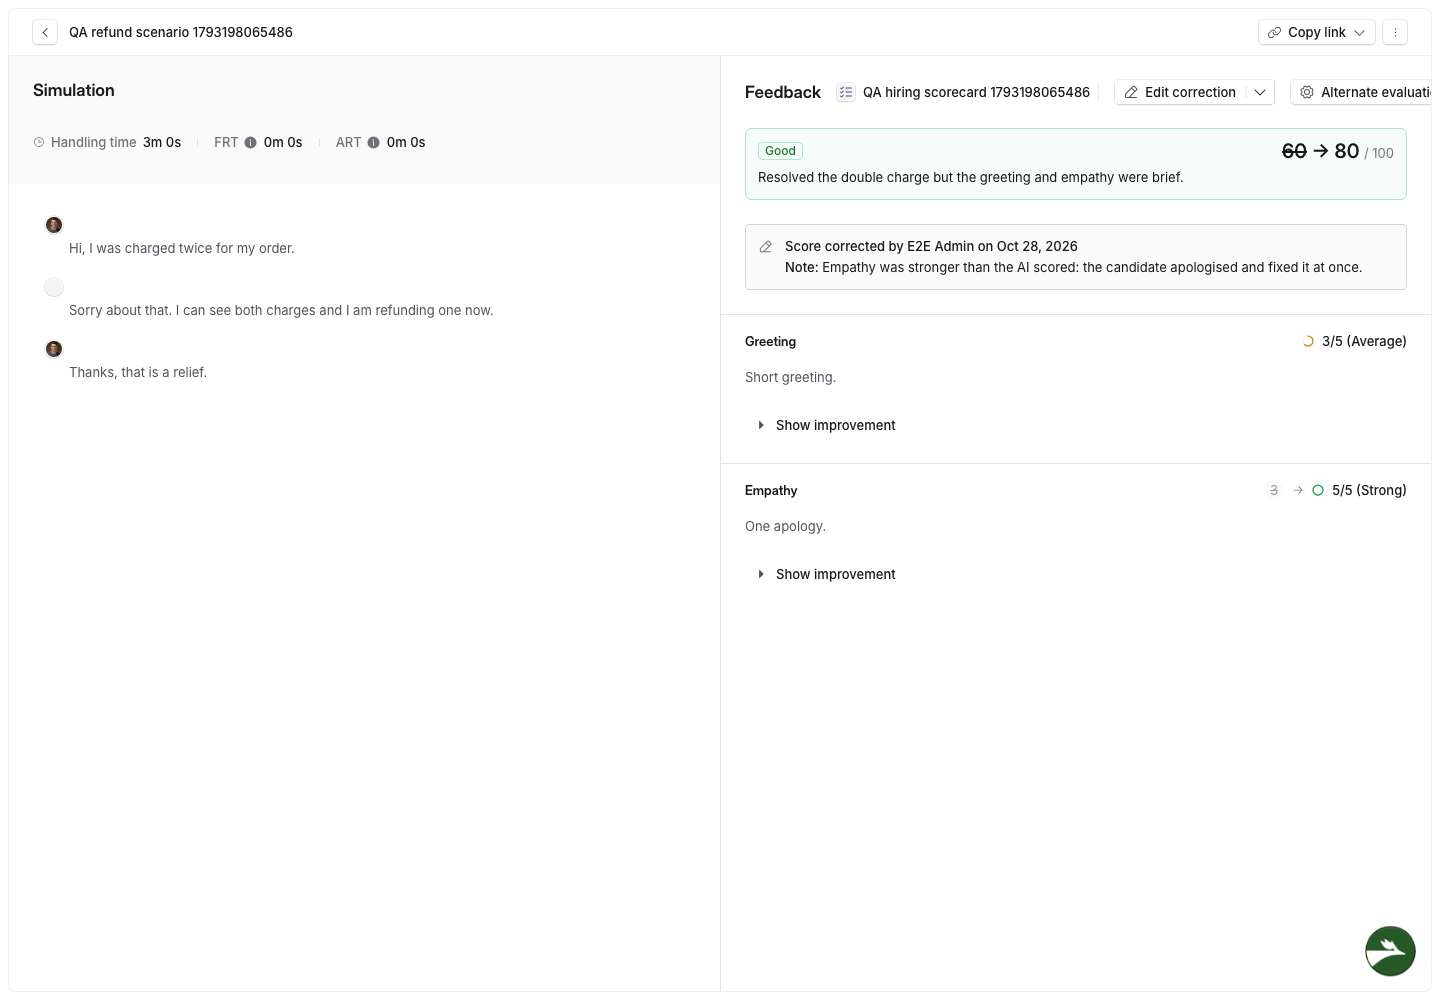1440x1000 pixels.
Task: Open the dropdown arrow next to Edit correction
Action: [1260, 92]
